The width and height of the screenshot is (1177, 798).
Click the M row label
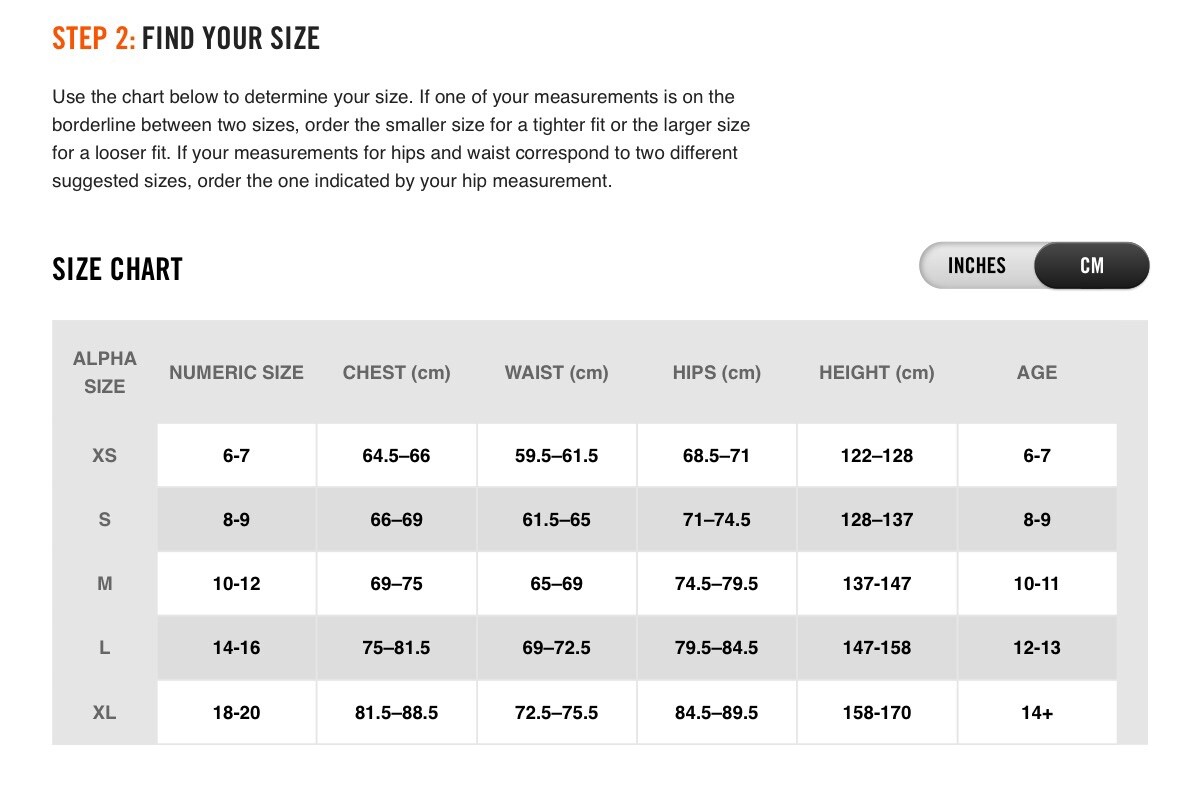[x=105, y=583]
